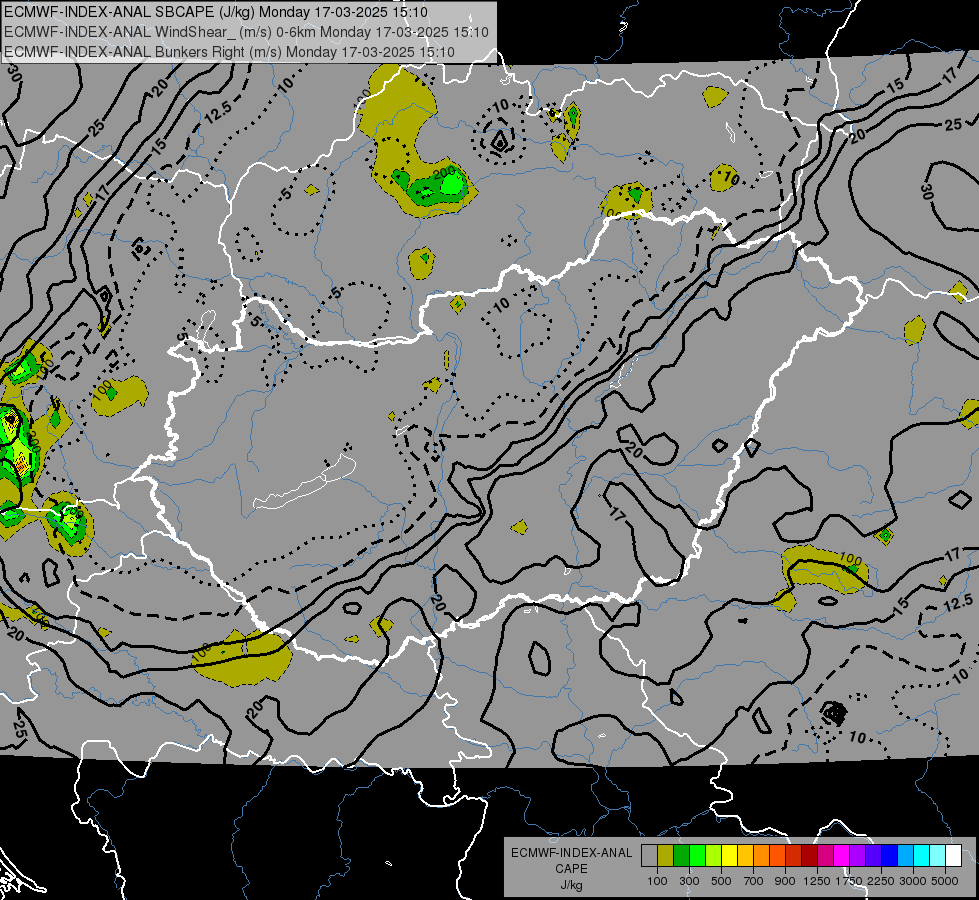Viewport: 979px width, 900px height.
Task: Click the gray swatch in CAPE legend
Action: pyautogui.click(x=649, y=855)
